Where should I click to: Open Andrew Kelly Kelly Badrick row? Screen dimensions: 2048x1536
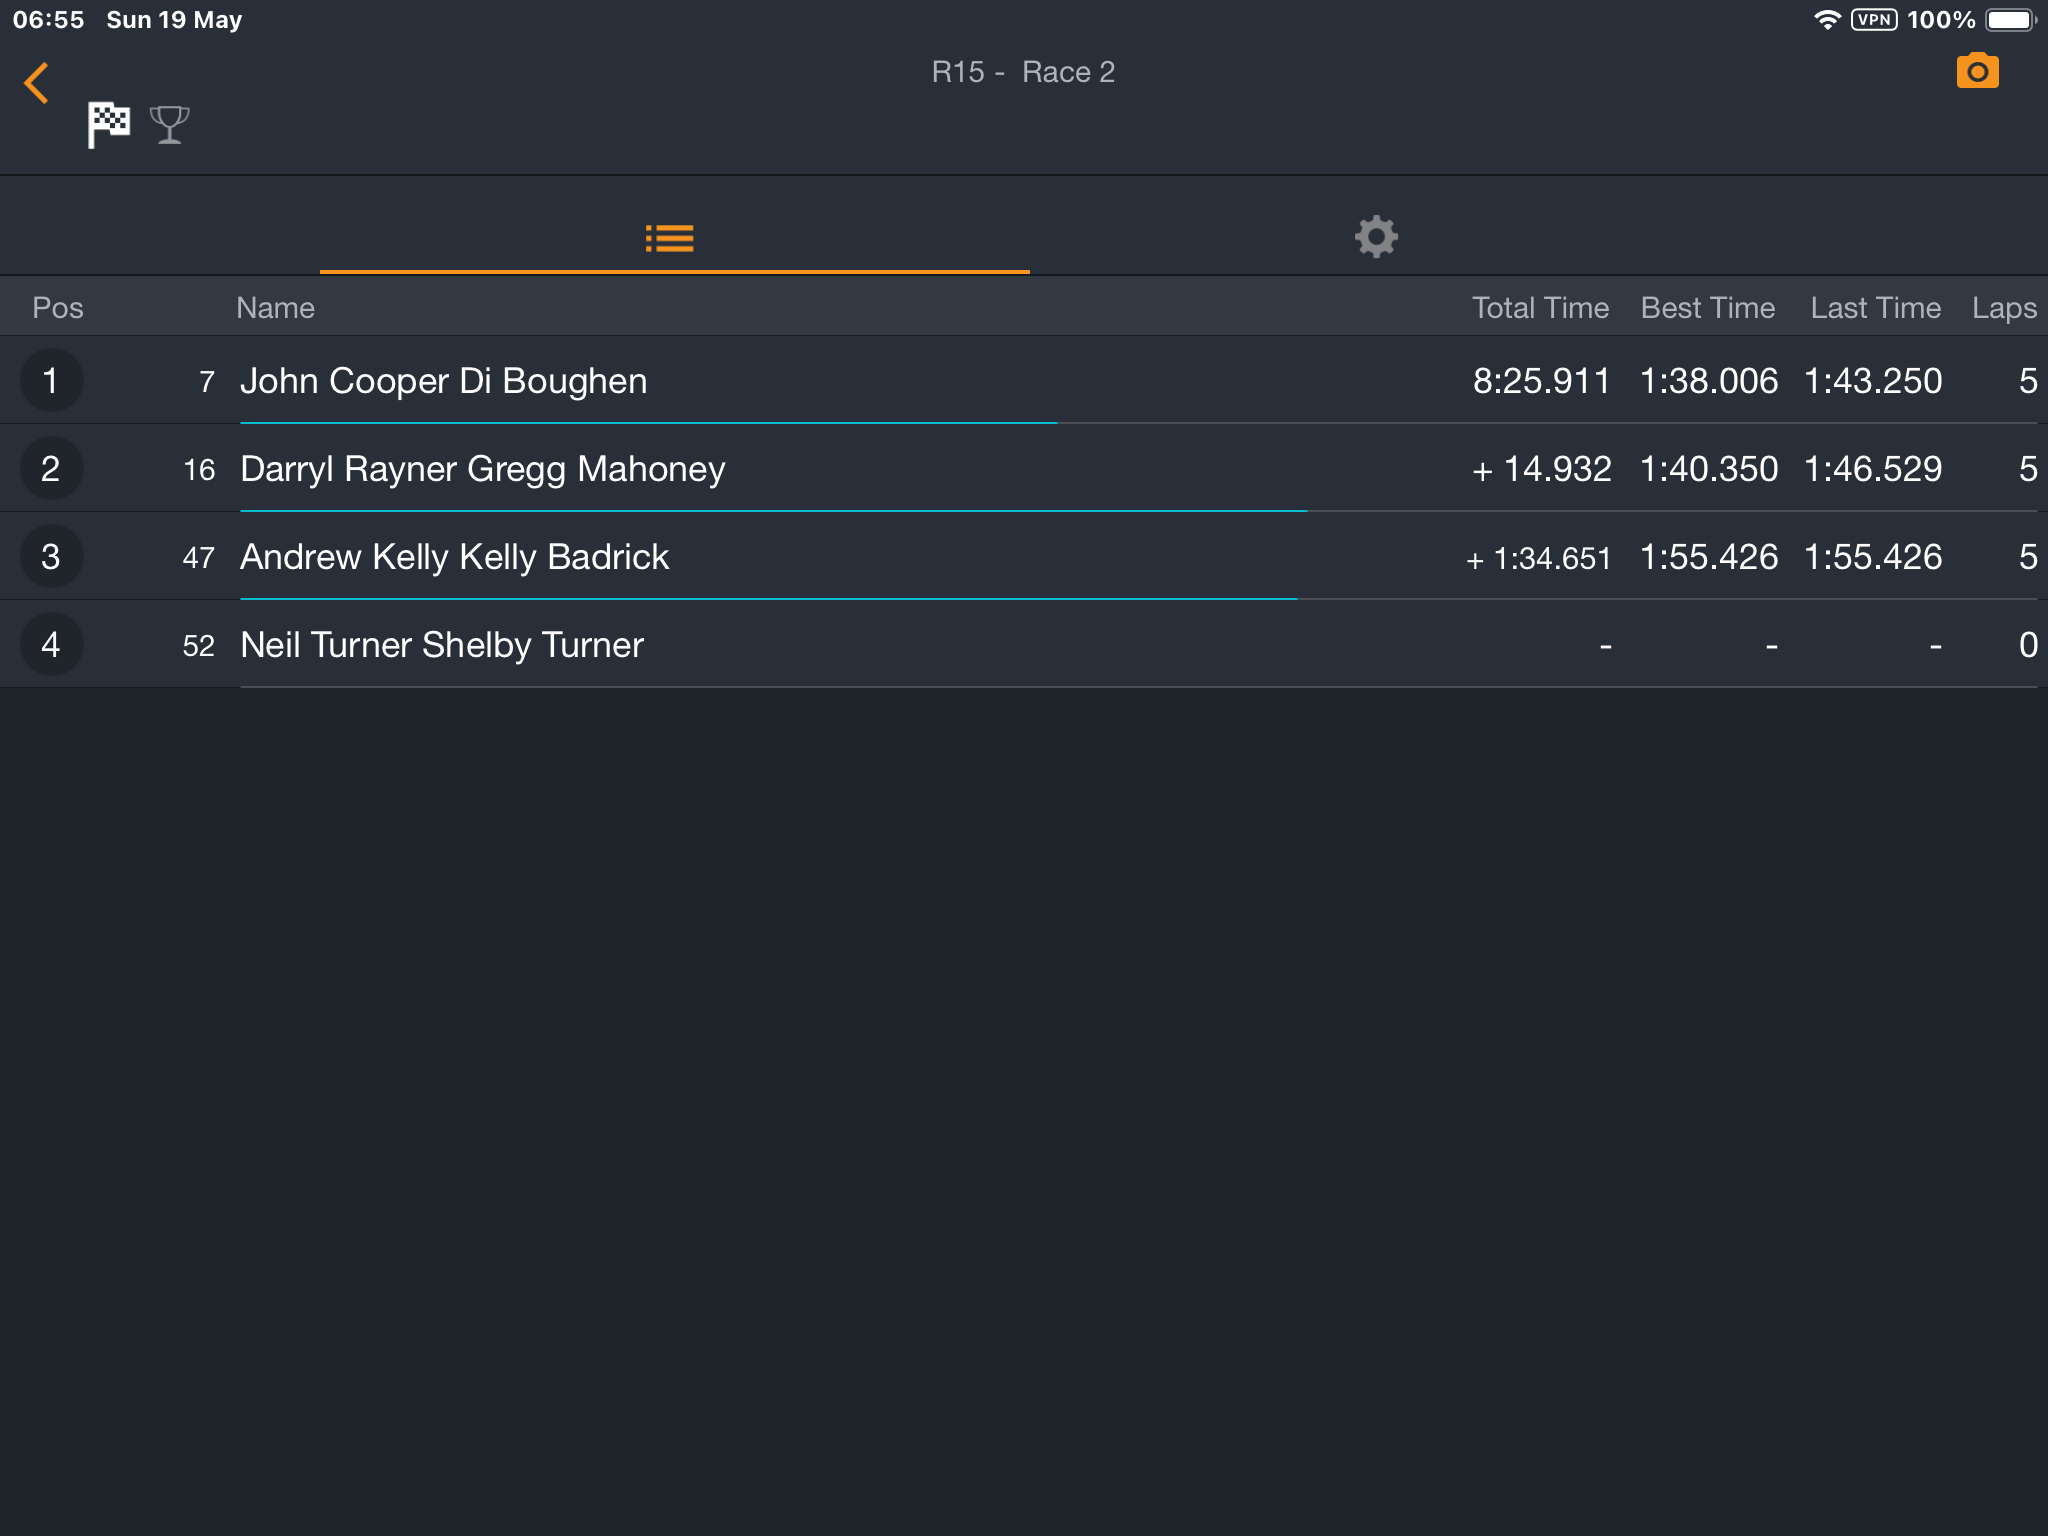1024,557
